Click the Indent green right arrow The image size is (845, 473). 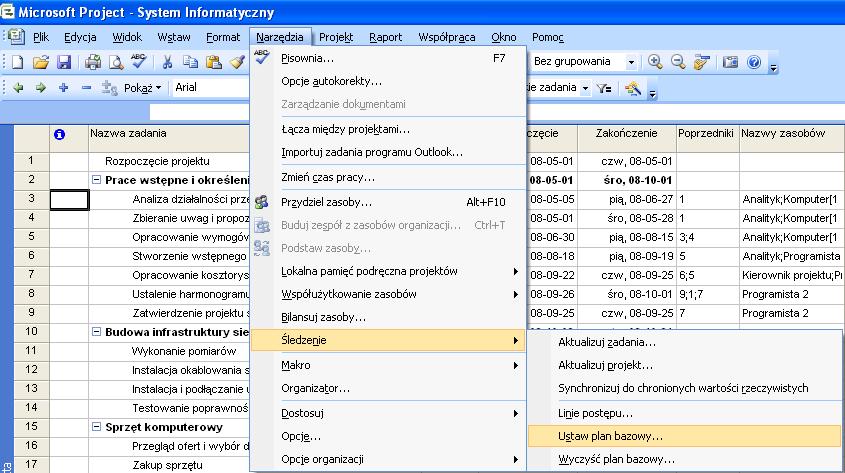[x=40, y=87]
